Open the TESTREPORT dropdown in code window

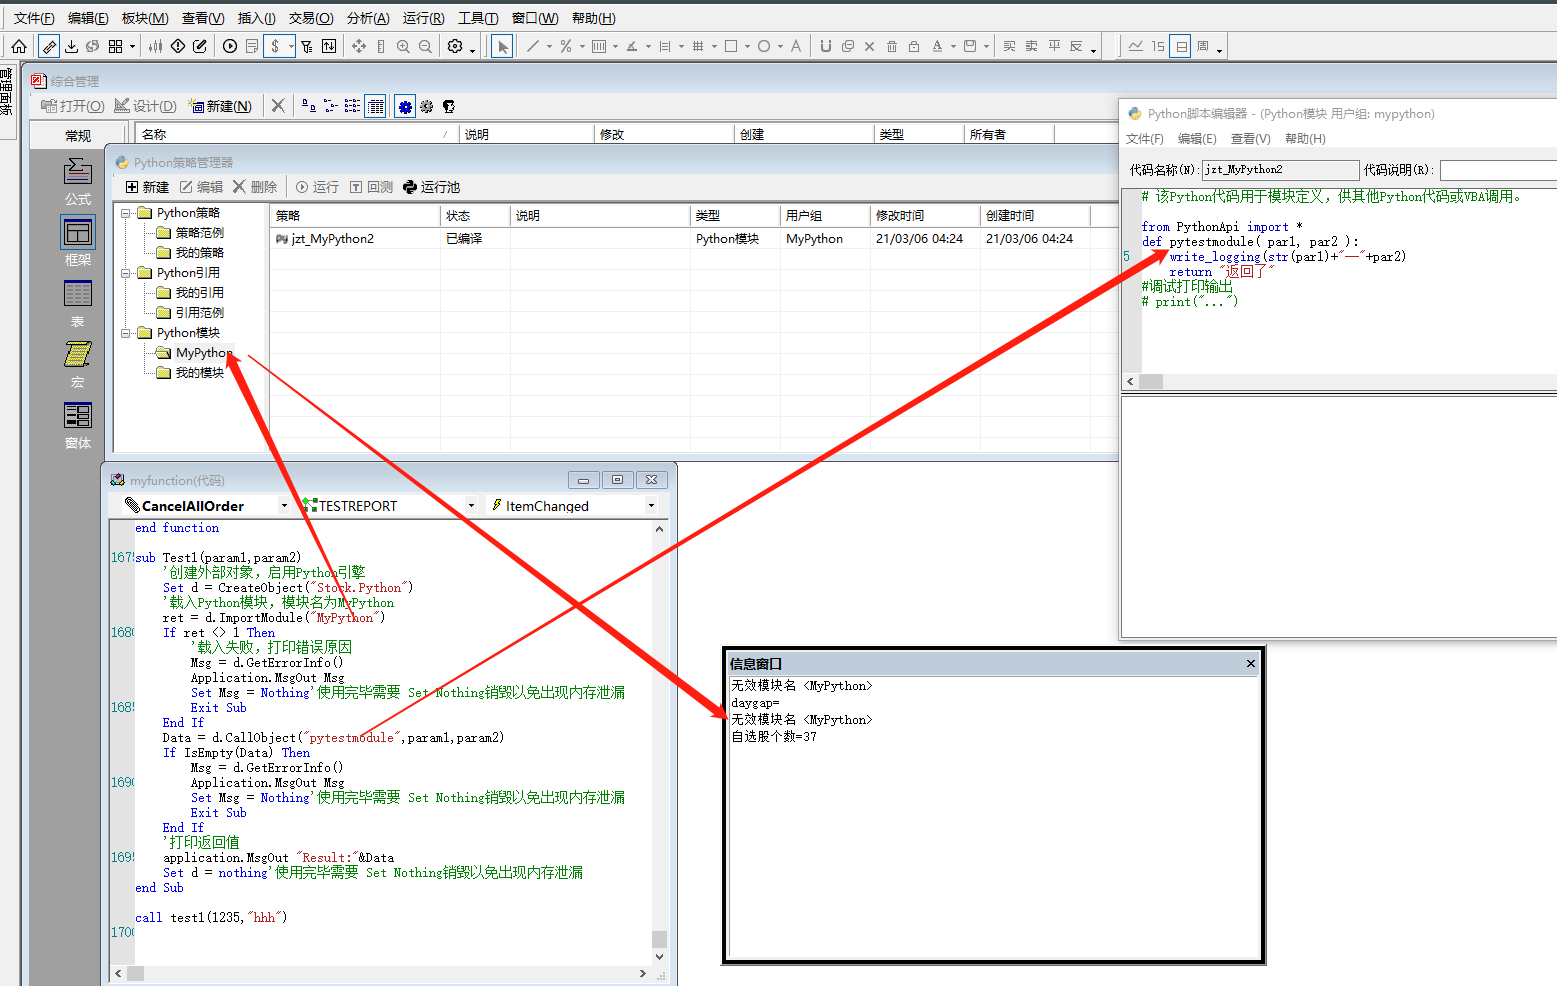coord(471,506)
